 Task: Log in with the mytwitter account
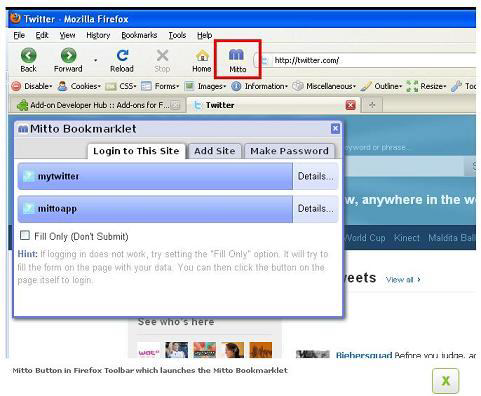pos(155,176)
